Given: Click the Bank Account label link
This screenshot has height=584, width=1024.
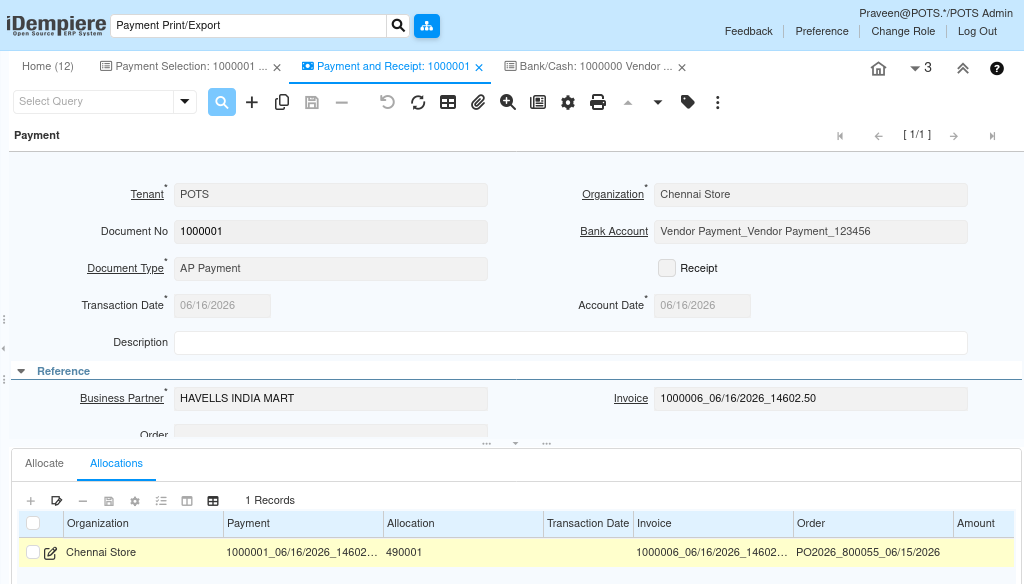Looking at the screenshot, I should tap(614, 231).
